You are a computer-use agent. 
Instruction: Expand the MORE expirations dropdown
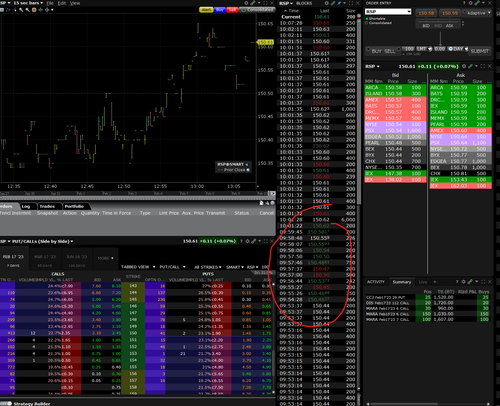106,258
